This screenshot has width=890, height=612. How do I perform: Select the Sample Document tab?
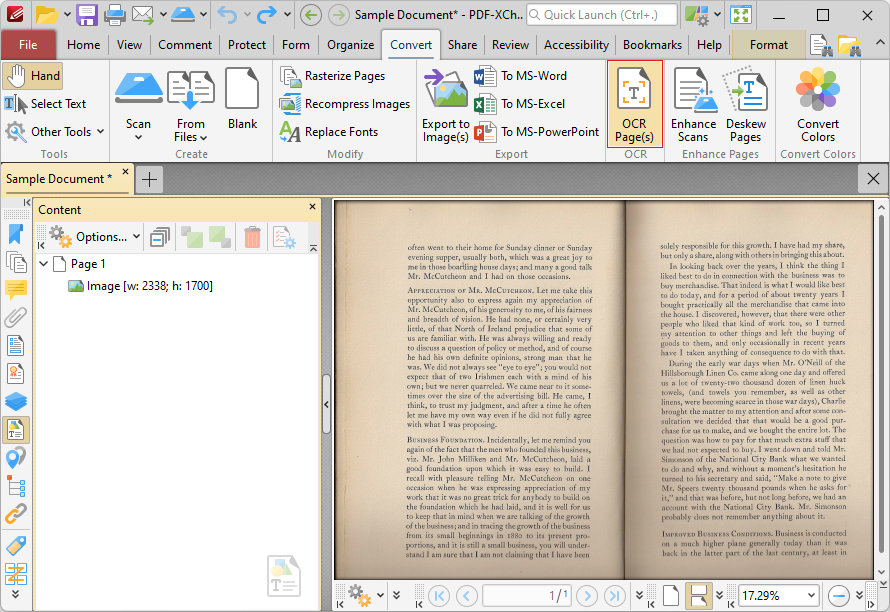pos(59,179)
